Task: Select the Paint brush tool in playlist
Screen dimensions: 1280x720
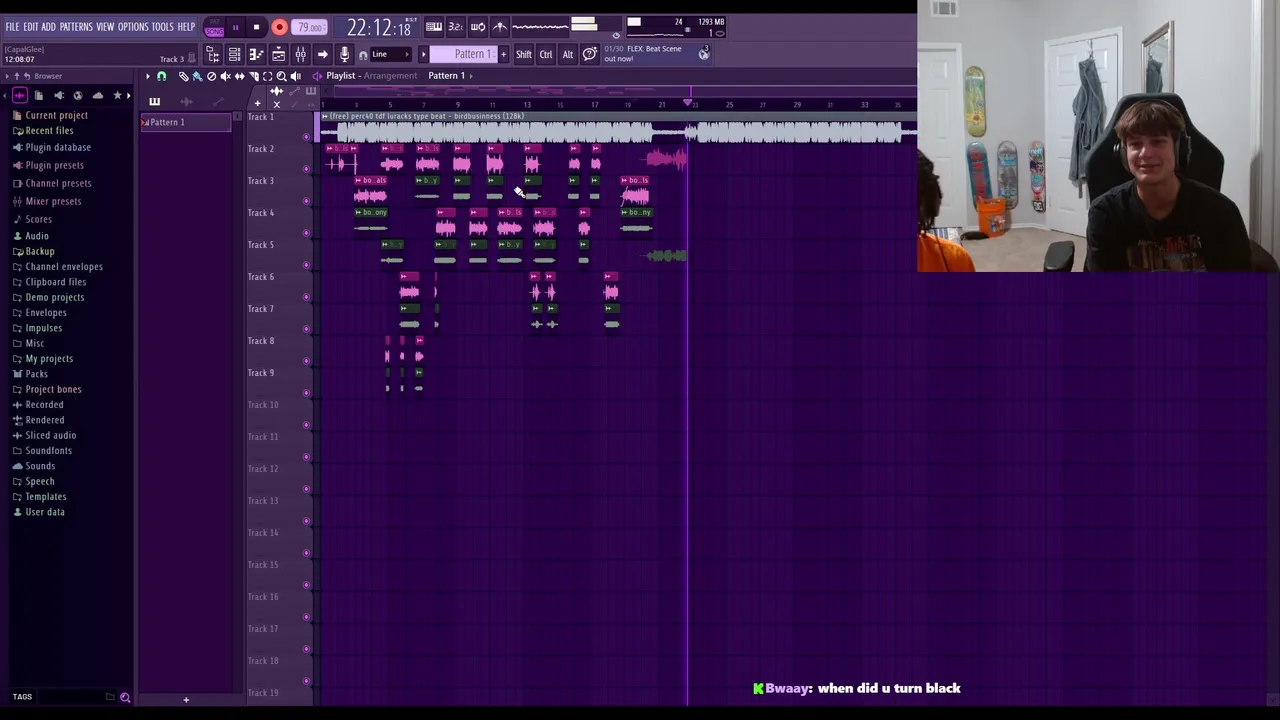Action: (197, 76)
